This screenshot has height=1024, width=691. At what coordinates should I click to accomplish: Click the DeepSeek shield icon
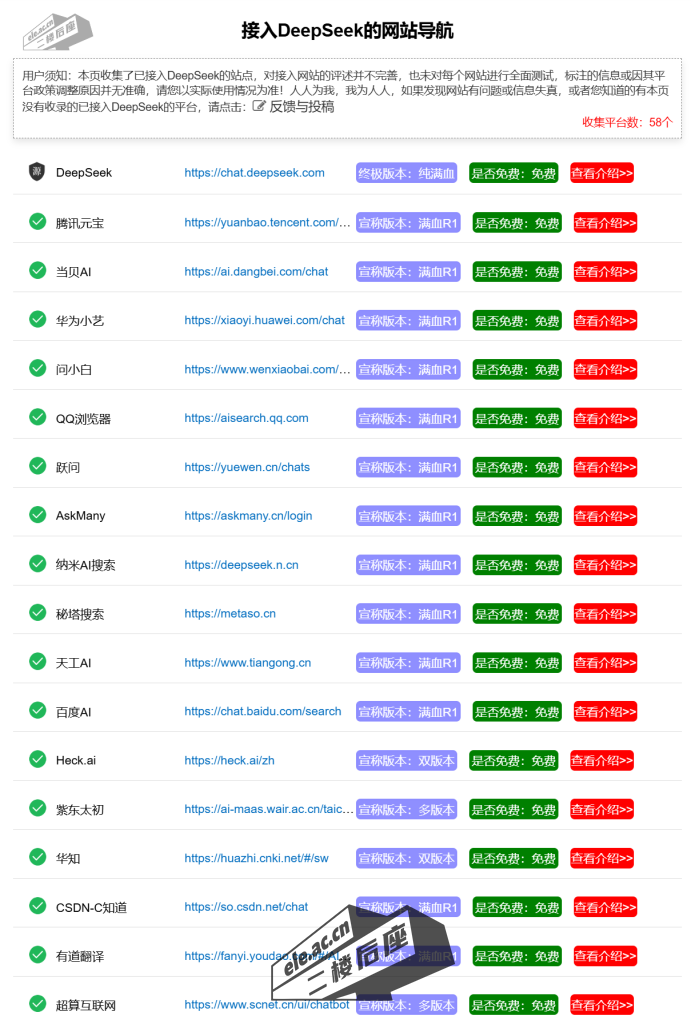[x=37, y=172]
